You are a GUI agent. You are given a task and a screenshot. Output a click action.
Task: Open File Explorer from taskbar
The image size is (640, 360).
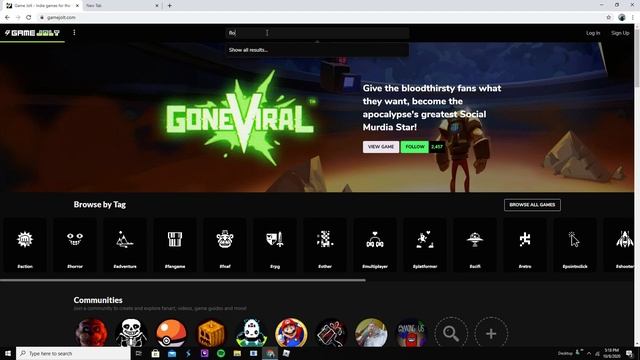(x=237, y=353)
